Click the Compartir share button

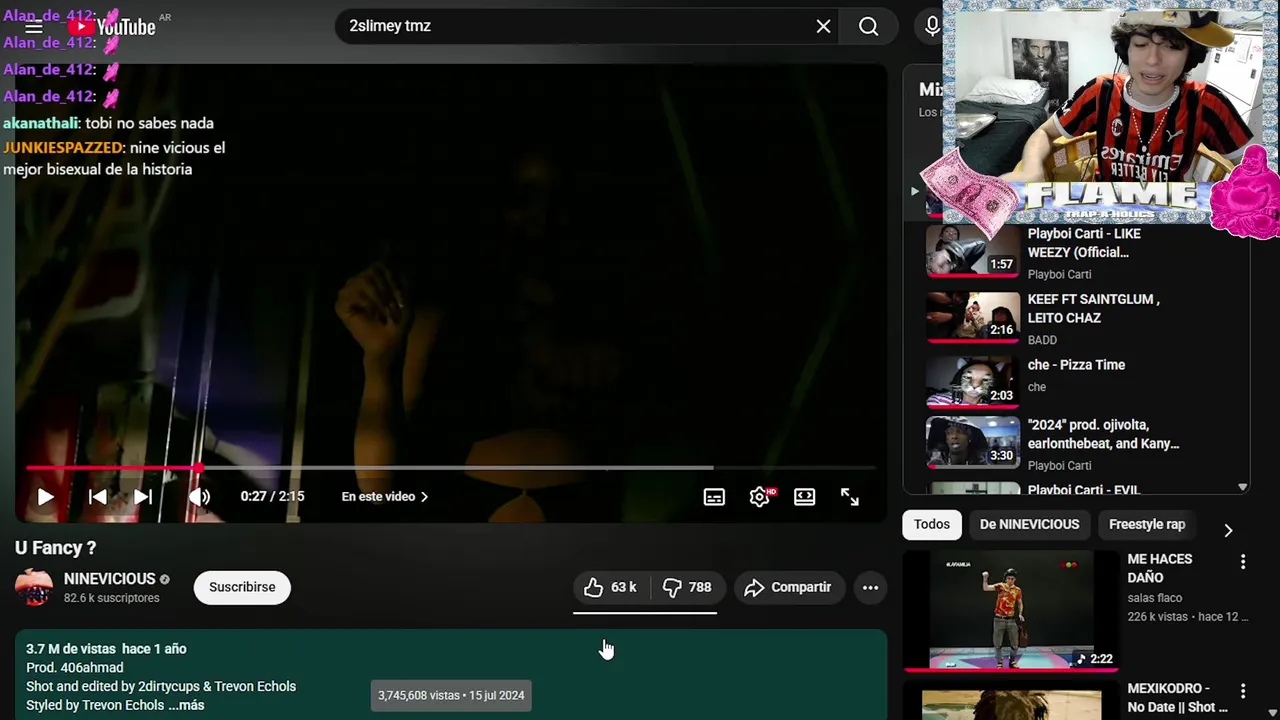click(x=788, y=587)
